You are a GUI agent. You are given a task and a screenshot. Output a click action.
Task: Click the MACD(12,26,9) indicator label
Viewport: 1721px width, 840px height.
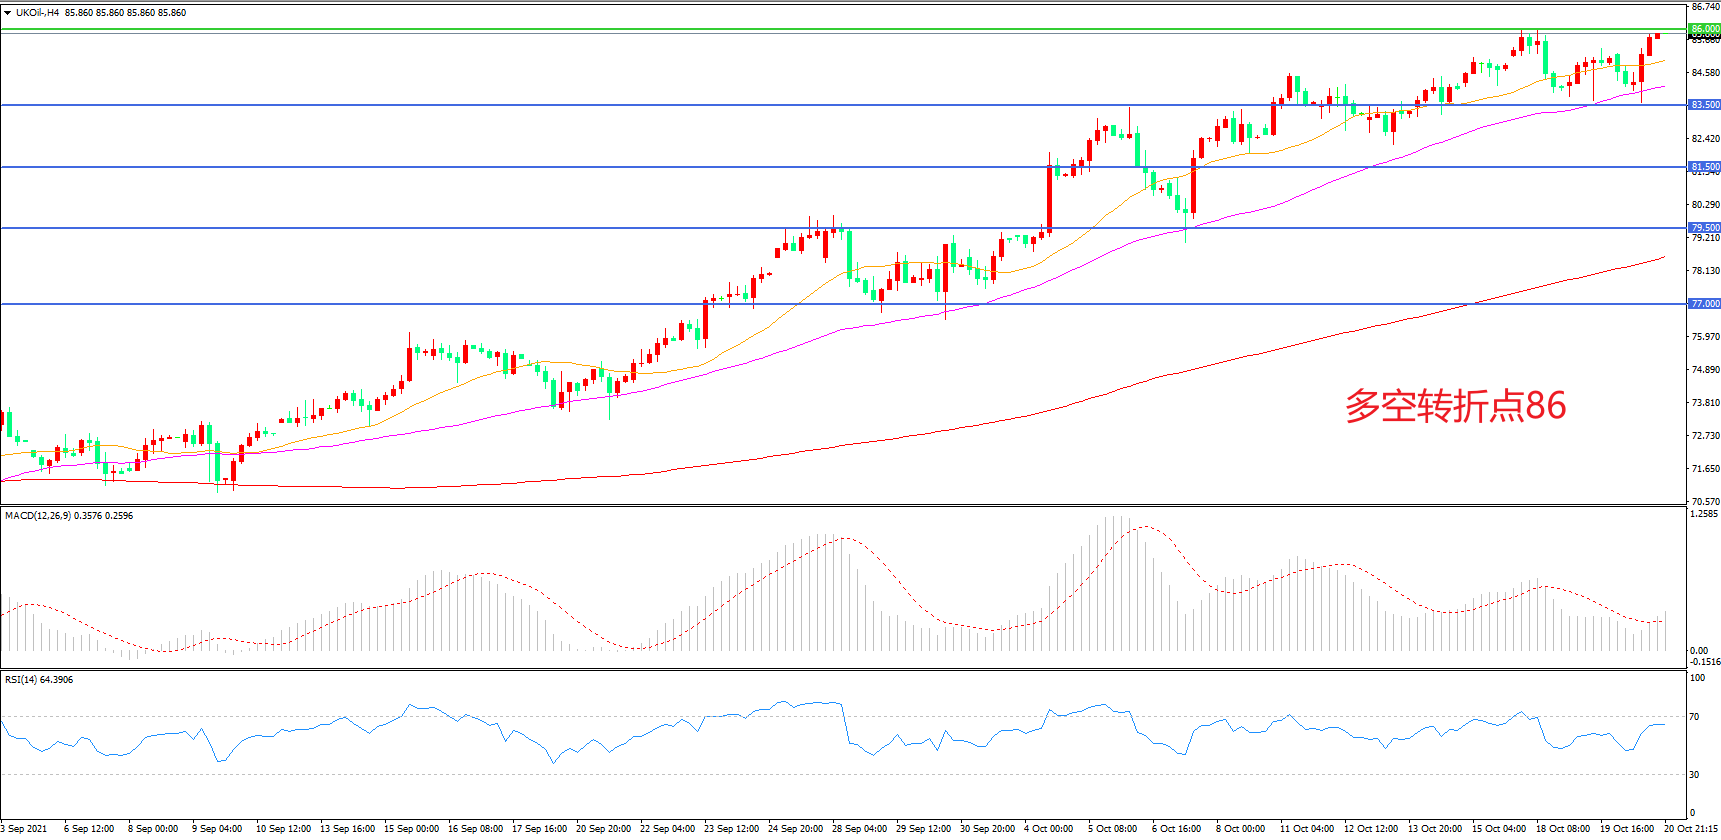[x=38, y=516]
